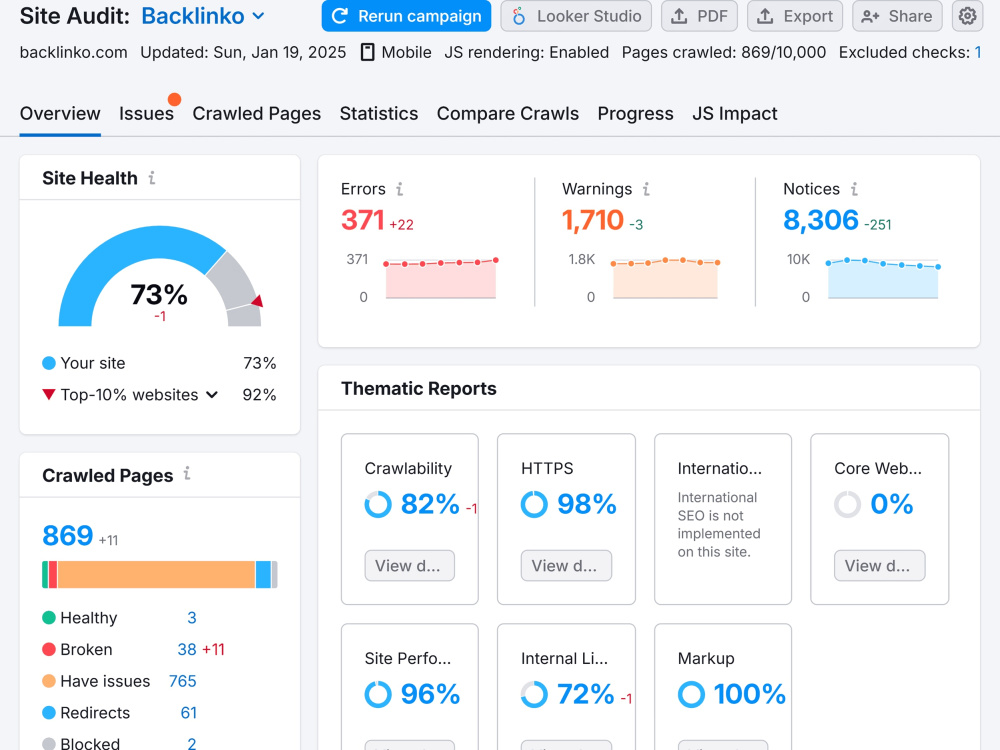The width and height of the screenshot is (1000, 750).
Task: Open the Backlinko project dropdown
Action: click(203, 16)
